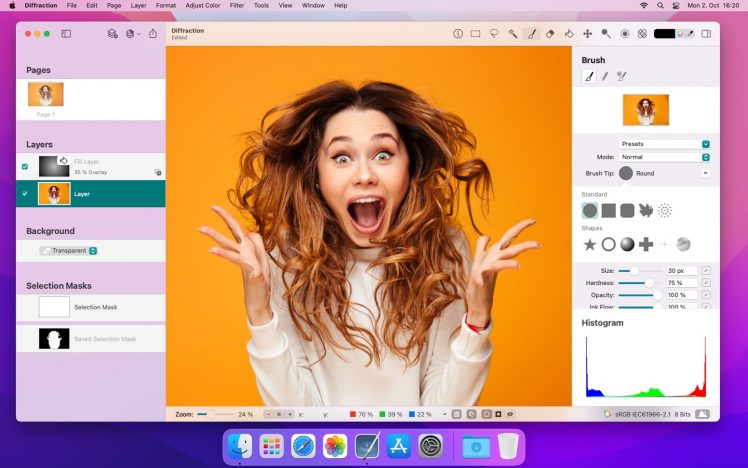Toggle visibility of the Fill Layer
748x468 pixels.
25,166
